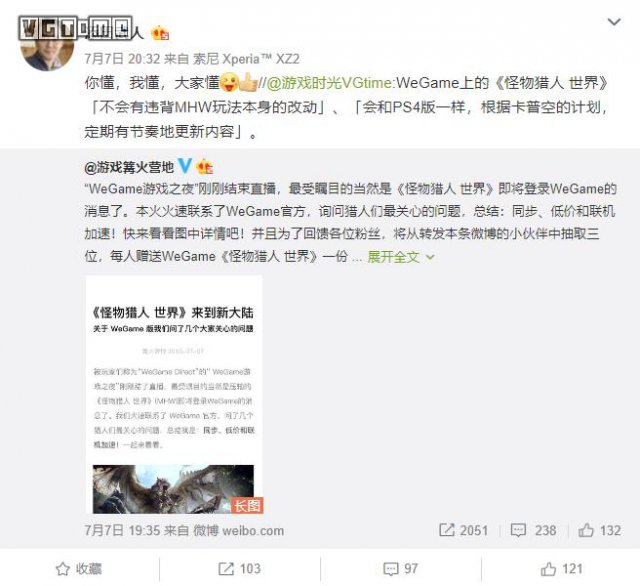Click crown badge next to 游戏篝火营地
Screen dimensions: 640x586
coord(204,166)
